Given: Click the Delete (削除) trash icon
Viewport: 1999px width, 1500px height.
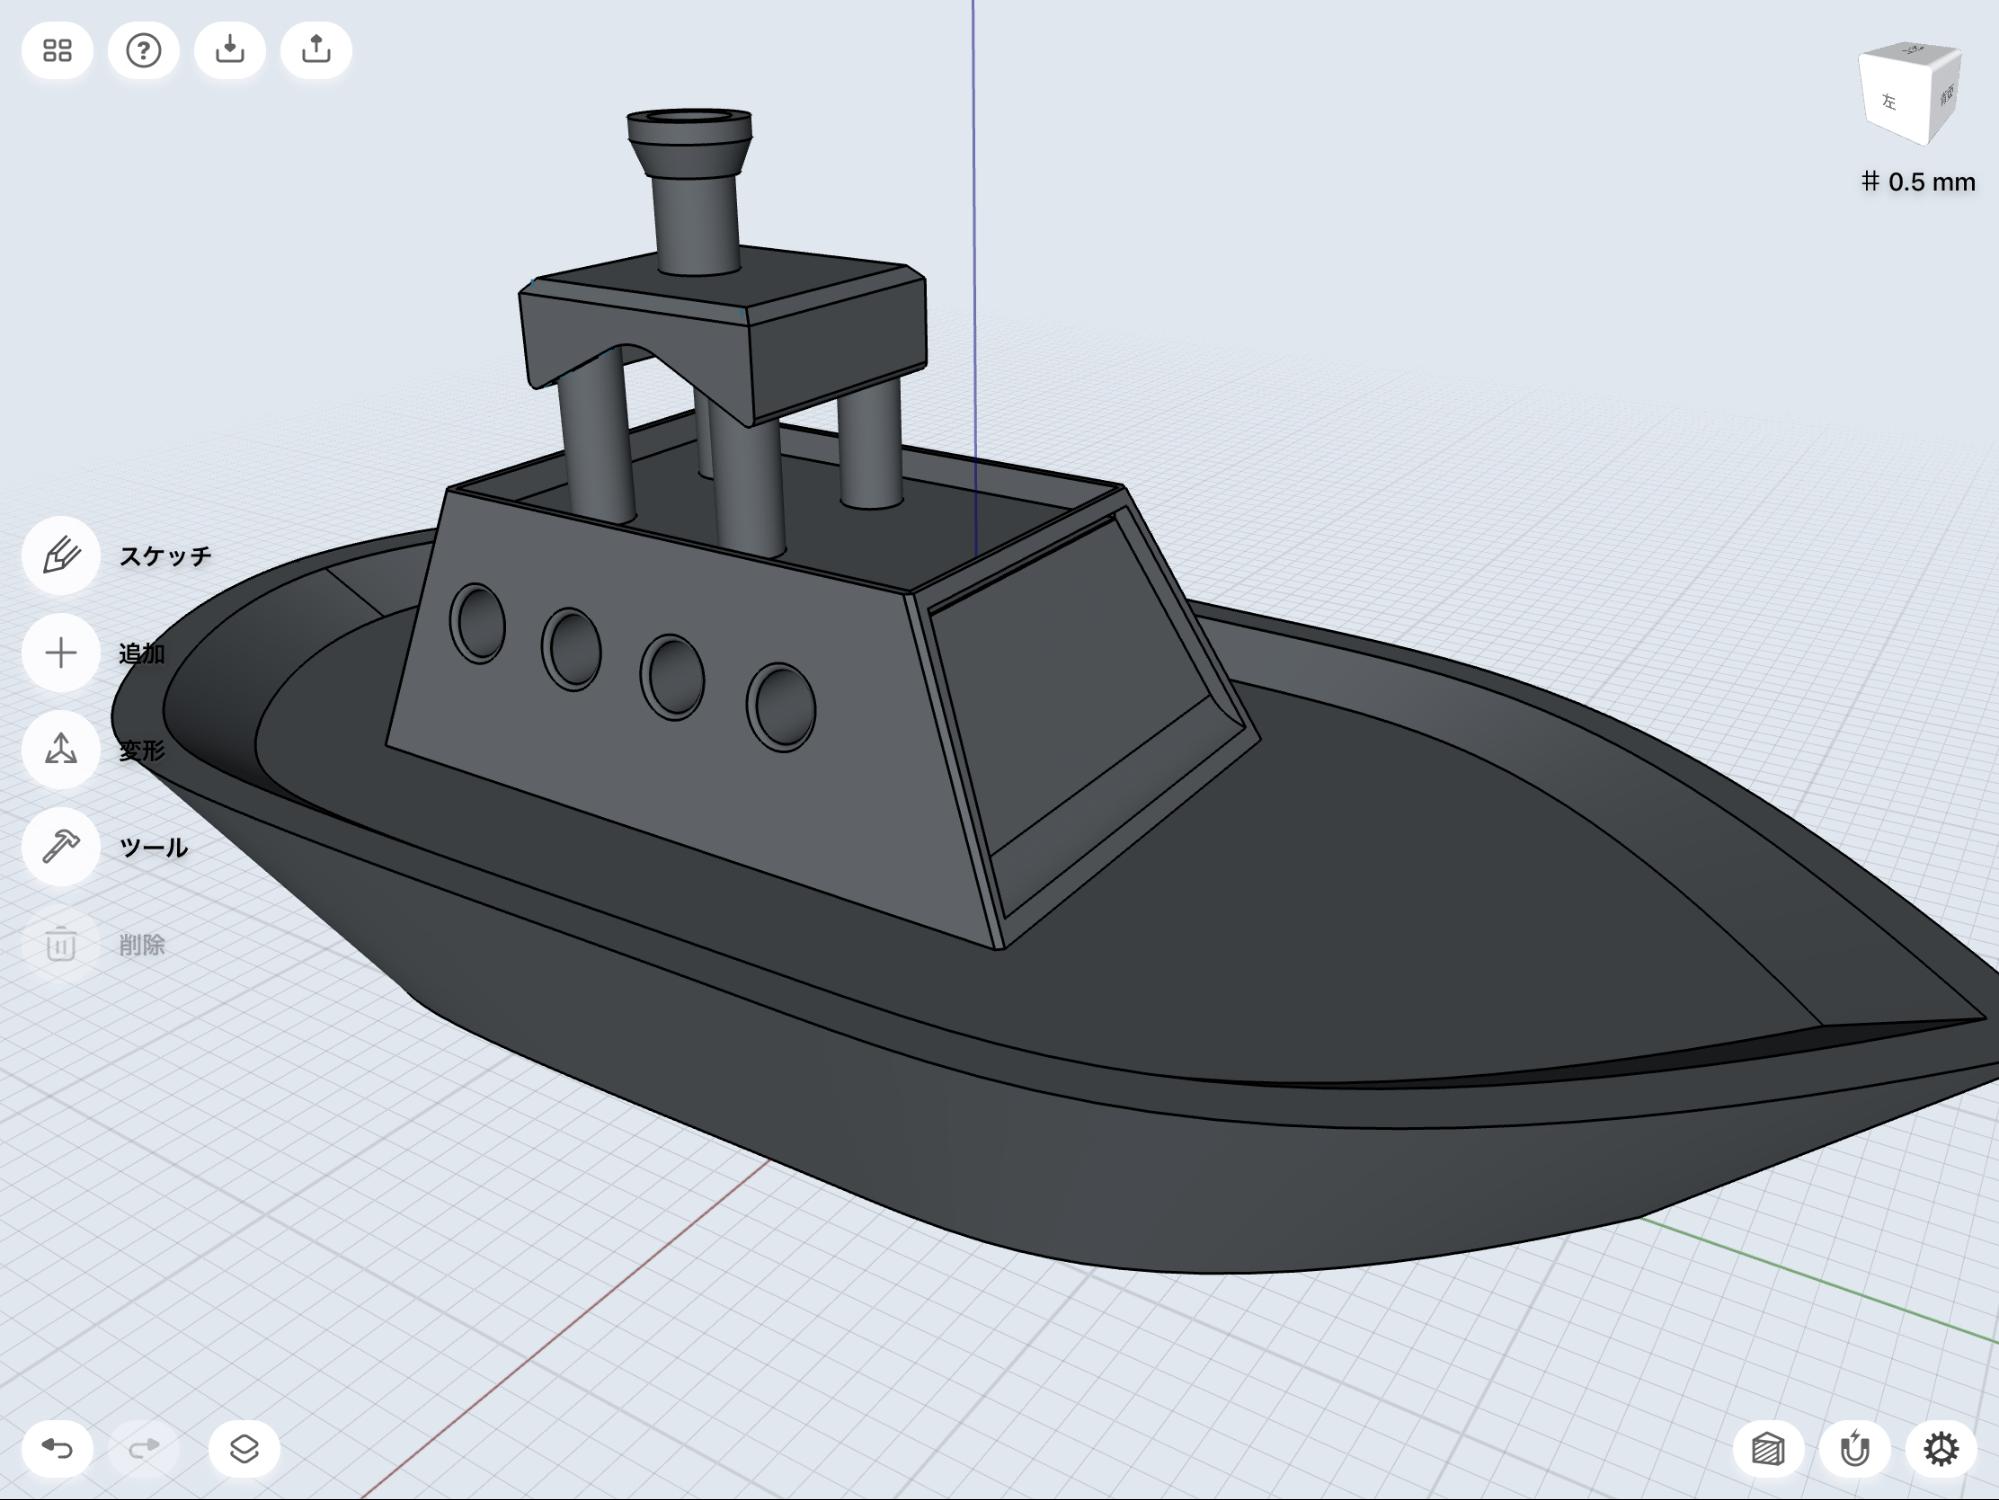Looking at the screenshot, I should coord(61,944).
